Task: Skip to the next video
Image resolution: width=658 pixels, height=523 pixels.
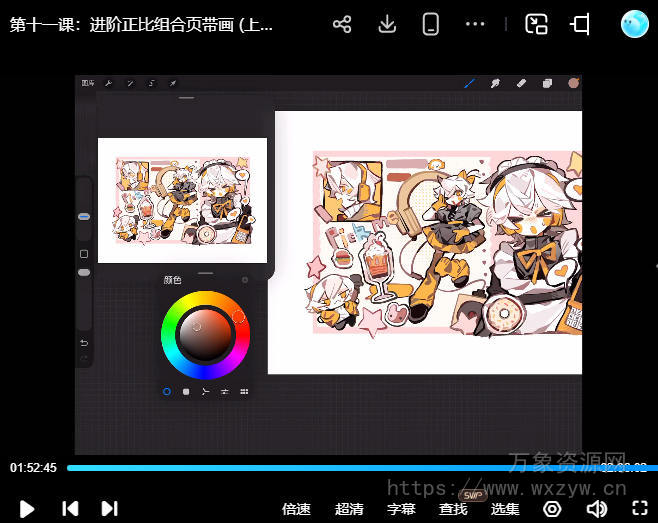Action: click(110, 508)
